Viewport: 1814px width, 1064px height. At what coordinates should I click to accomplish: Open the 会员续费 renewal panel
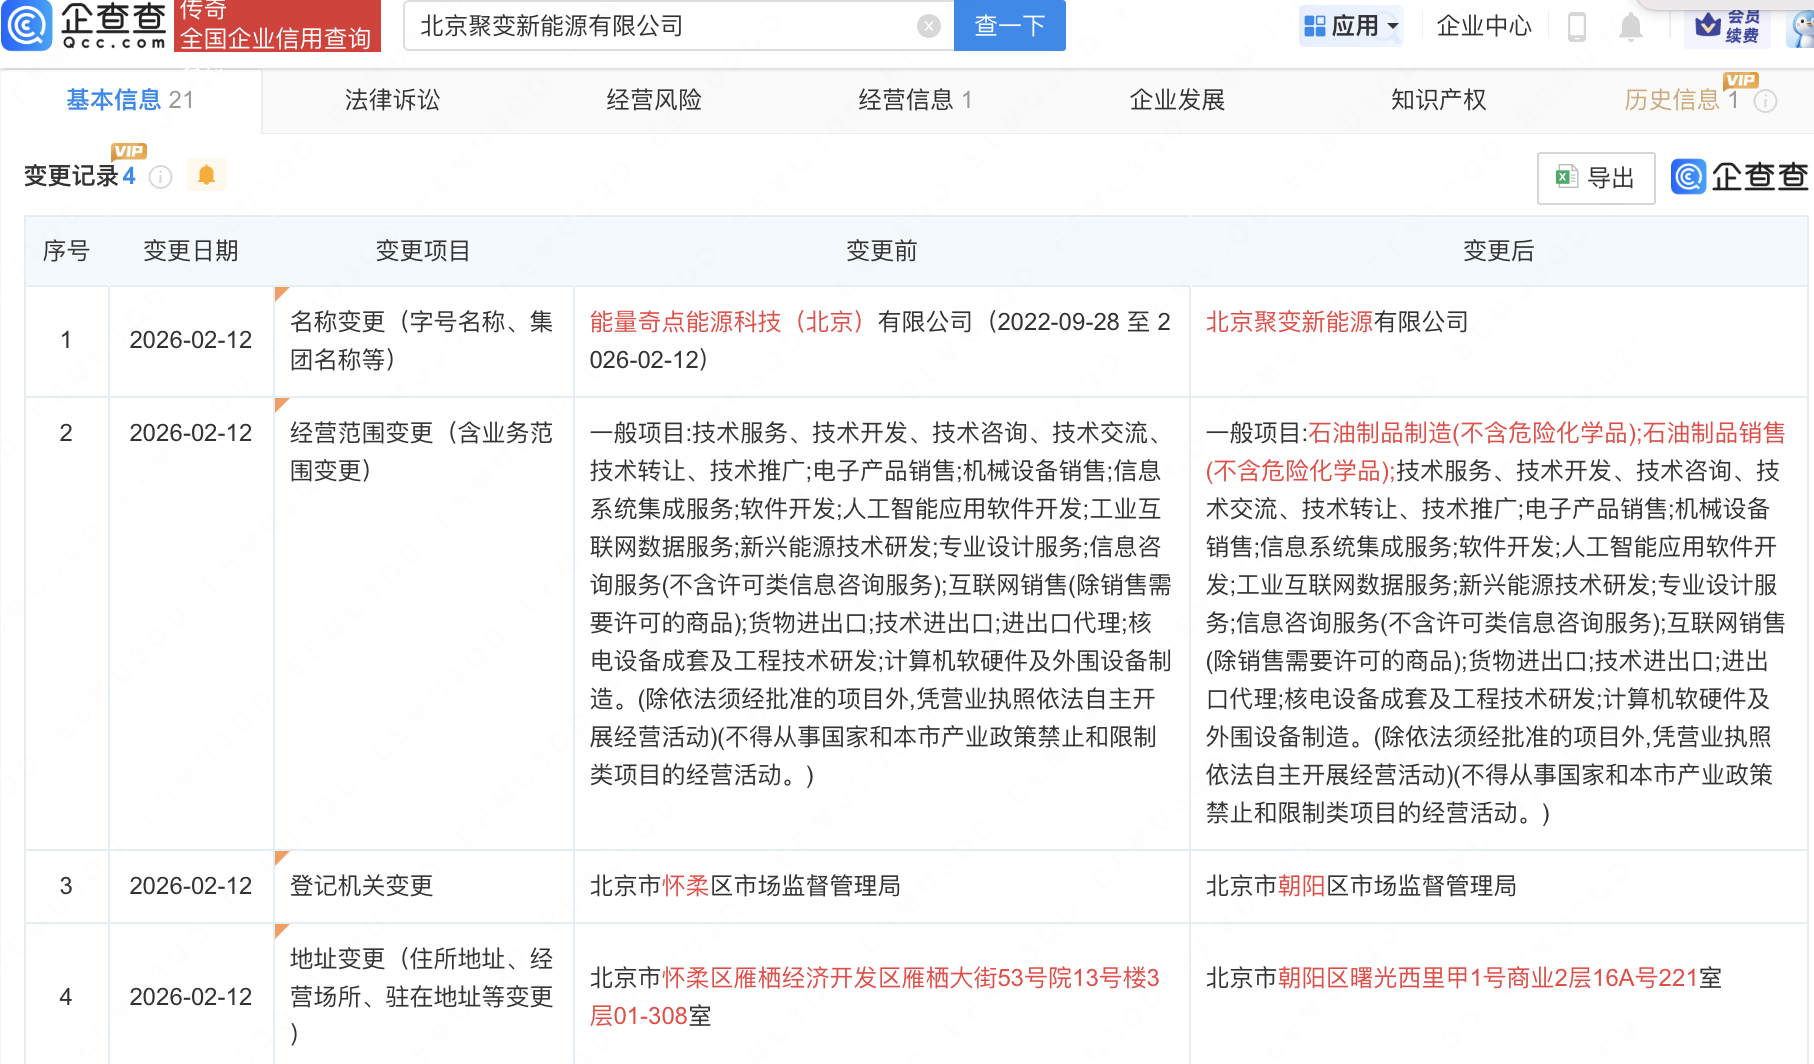[1728, 27]
